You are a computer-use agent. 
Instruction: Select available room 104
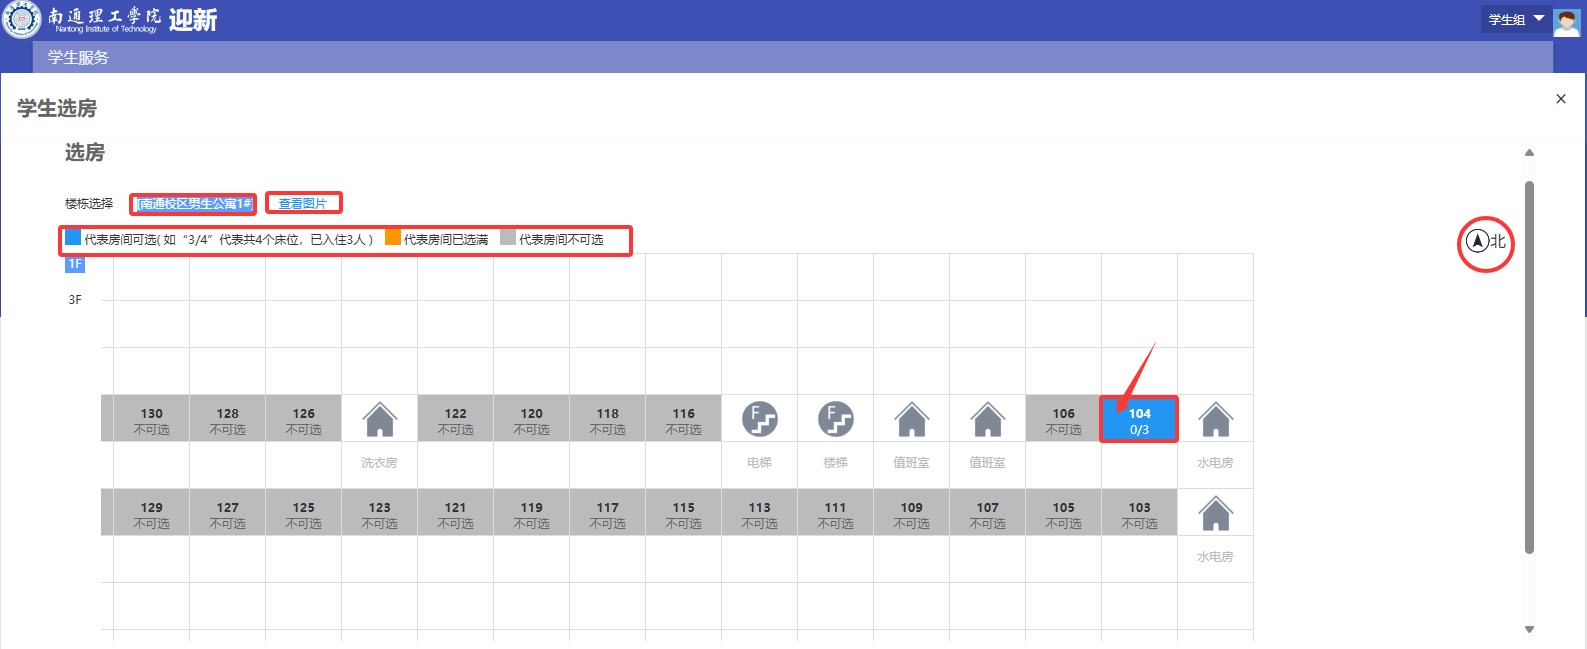(1139, 420)
